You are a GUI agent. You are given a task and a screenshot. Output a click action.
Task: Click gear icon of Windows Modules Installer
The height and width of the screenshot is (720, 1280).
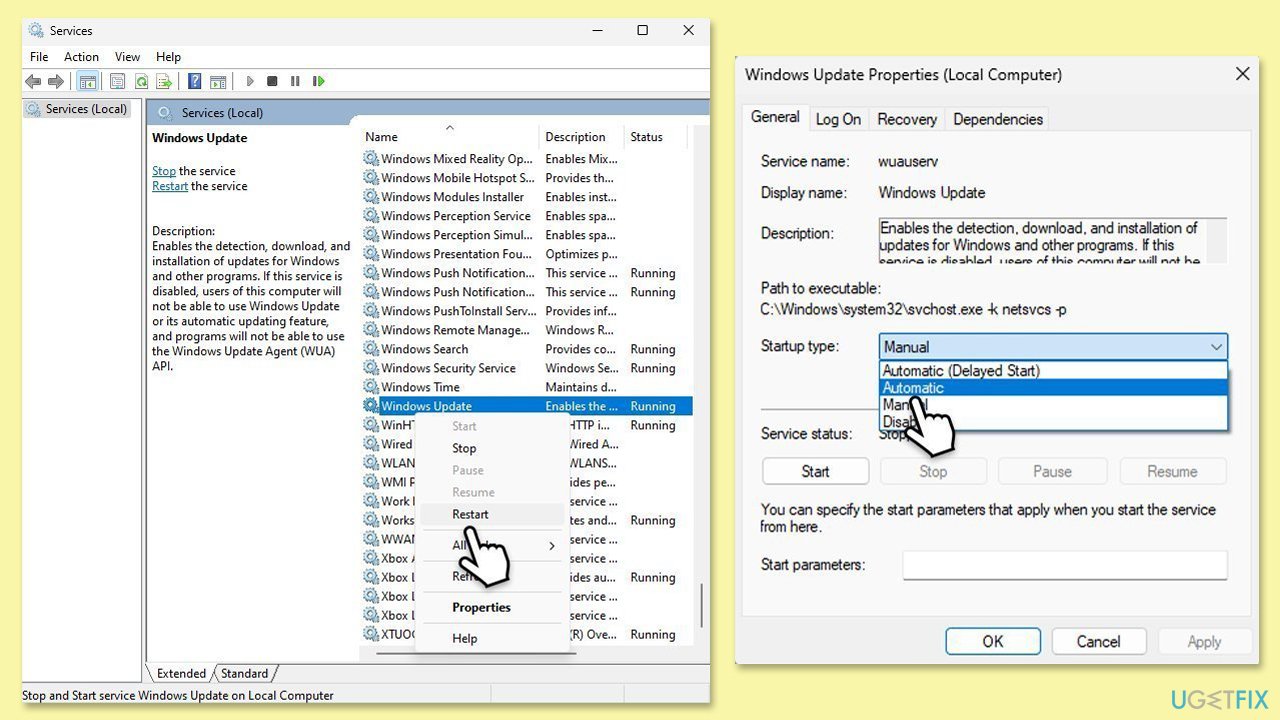point(371,197)
